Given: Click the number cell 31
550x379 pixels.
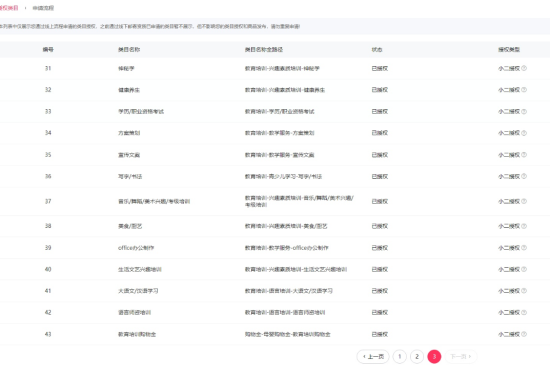Looking at the screenshot, I should [x=48, y=68].
